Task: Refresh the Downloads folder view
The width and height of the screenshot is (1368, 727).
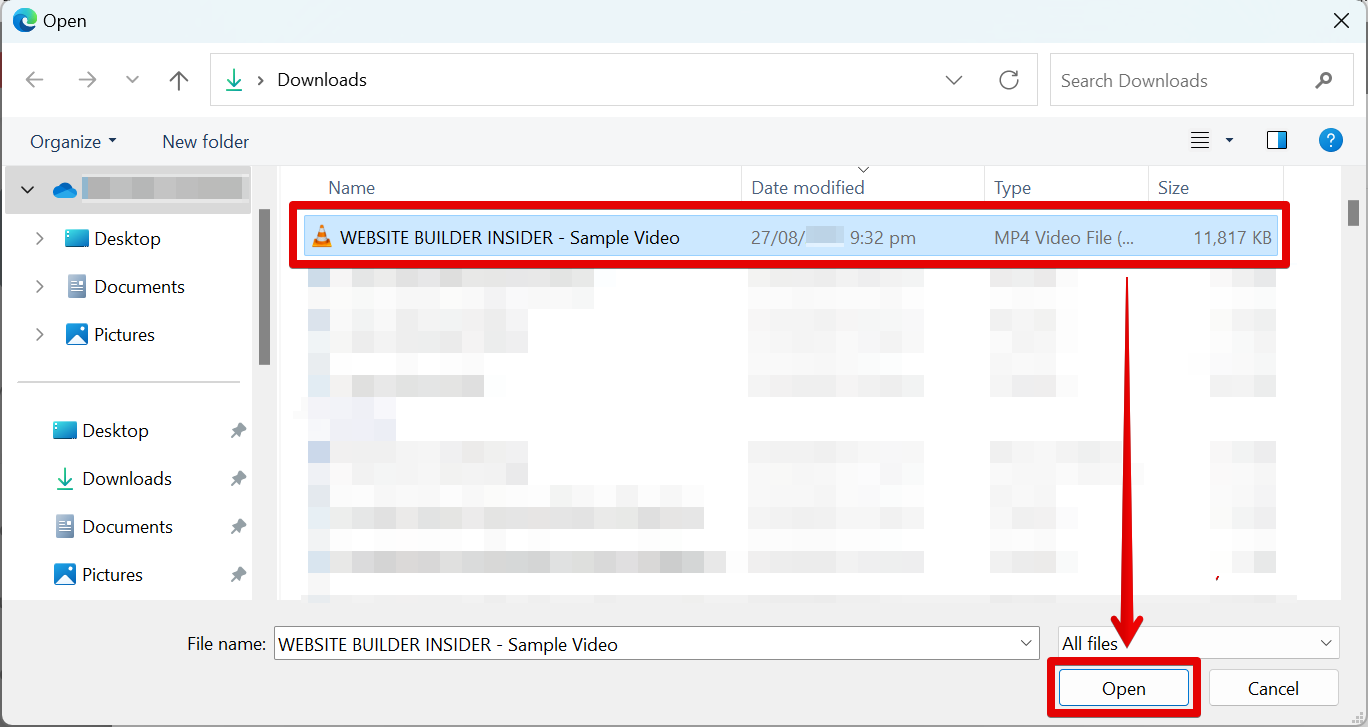Action: click(x=1009, y=80)
